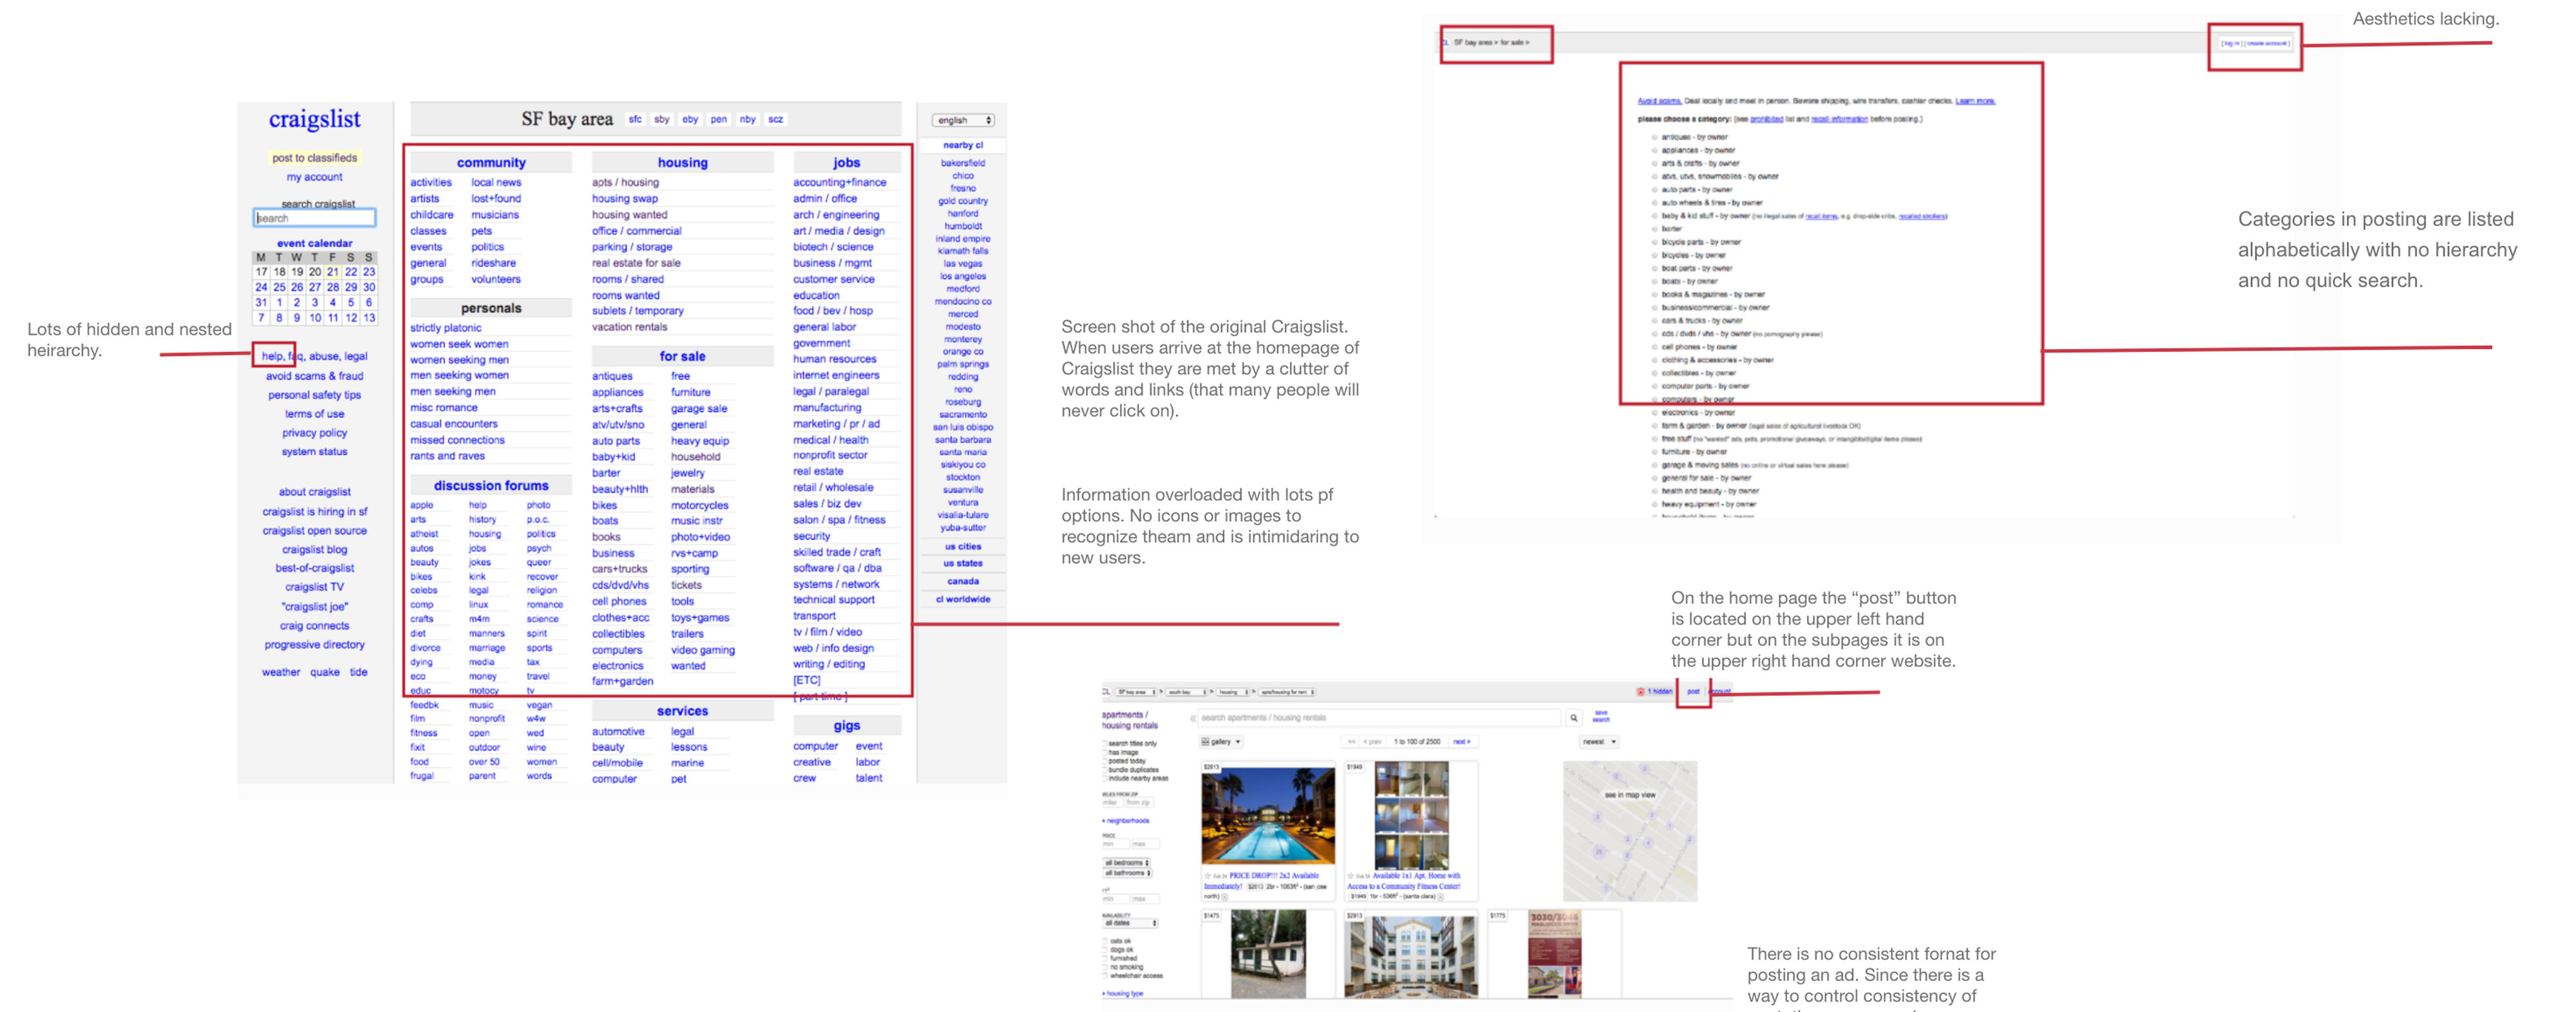This screenshot has width=2576, height=1012.
Task: Click the 'next >' pagination link
Action: [1462, 742]
